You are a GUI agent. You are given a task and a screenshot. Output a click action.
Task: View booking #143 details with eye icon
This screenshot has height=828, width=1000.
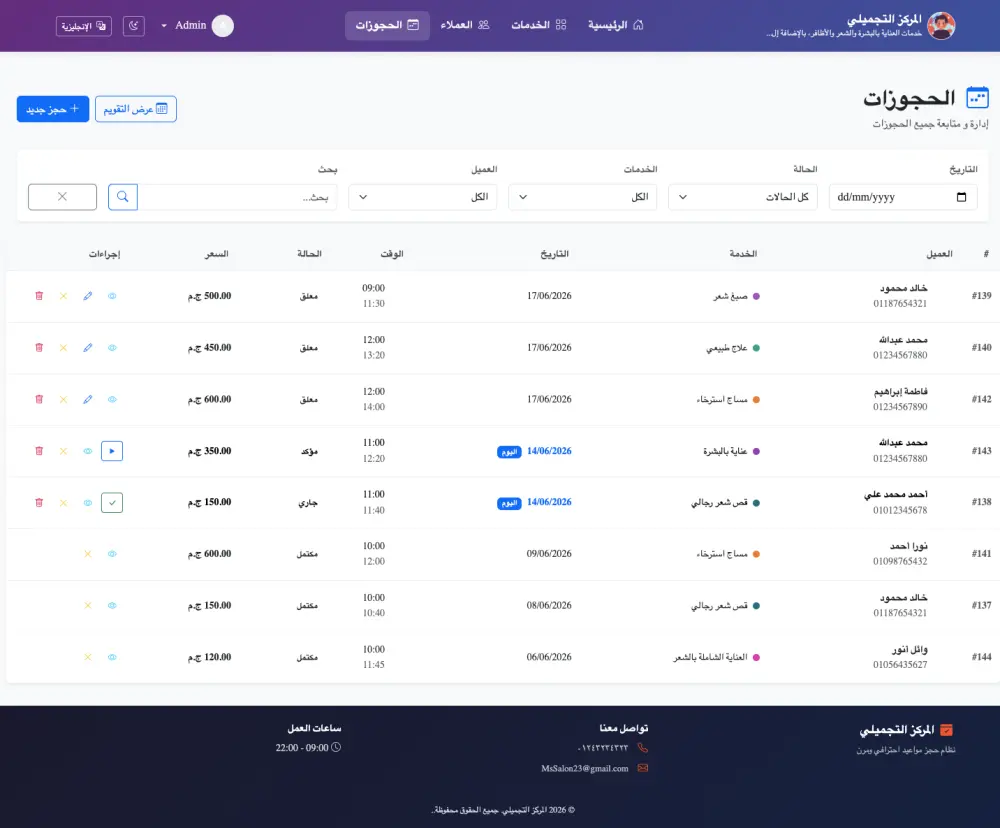[x=88, y=451]
